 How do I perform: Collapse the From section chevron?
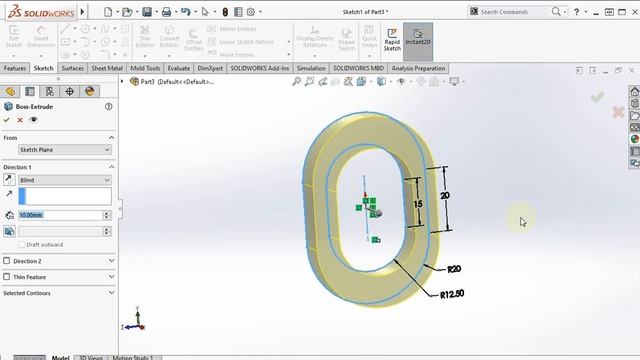111,138
